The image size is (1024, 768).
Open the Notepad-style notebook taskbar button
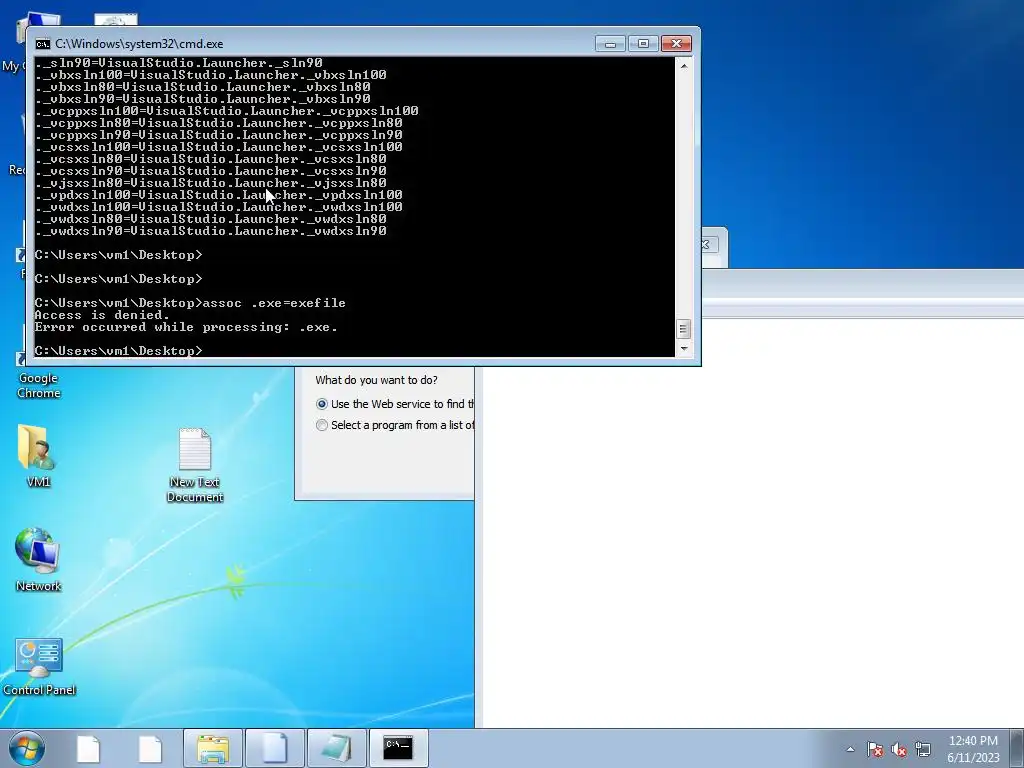[x=336, y=748]
